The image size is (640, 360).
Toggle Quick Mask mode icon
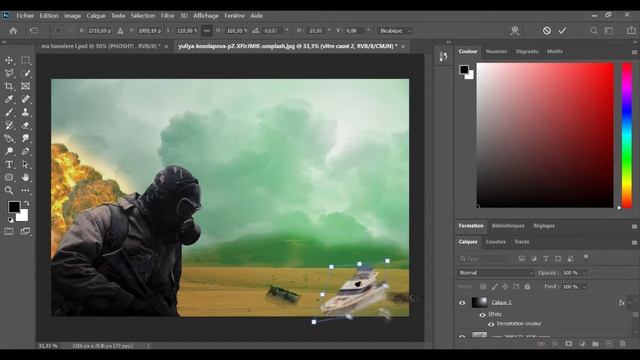9,231
